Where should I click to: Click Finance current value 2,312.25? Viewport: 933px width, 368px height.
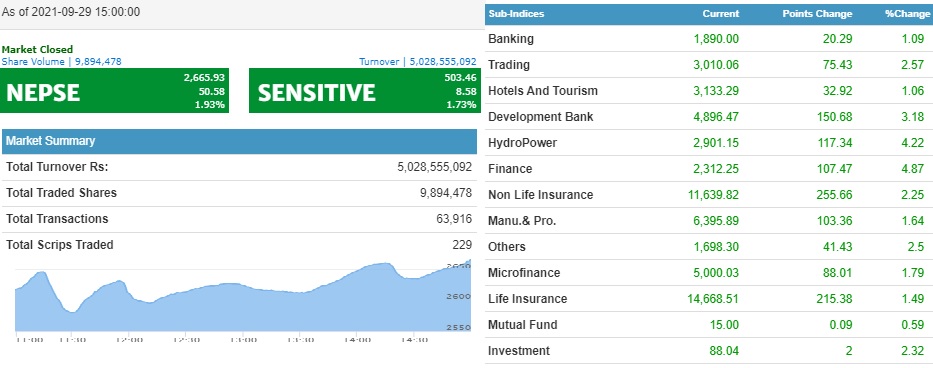coord(716,169)
